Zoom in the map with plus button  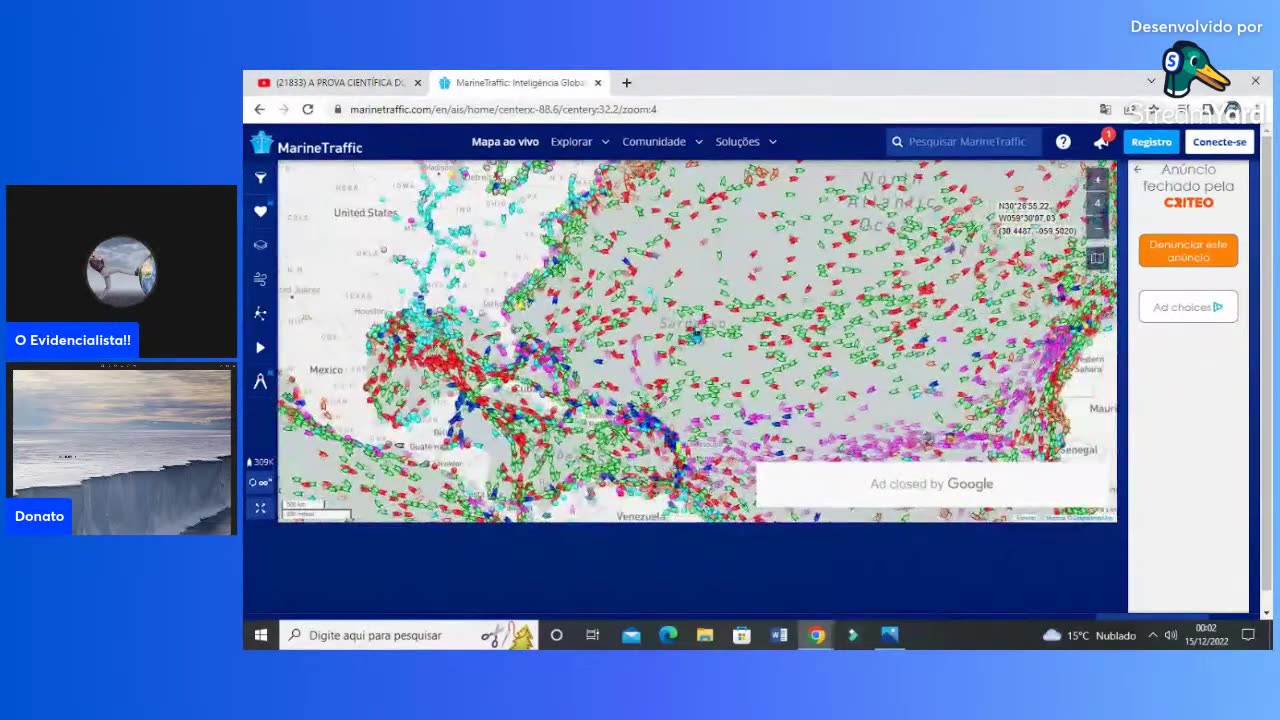click(x=1097, y=179)
